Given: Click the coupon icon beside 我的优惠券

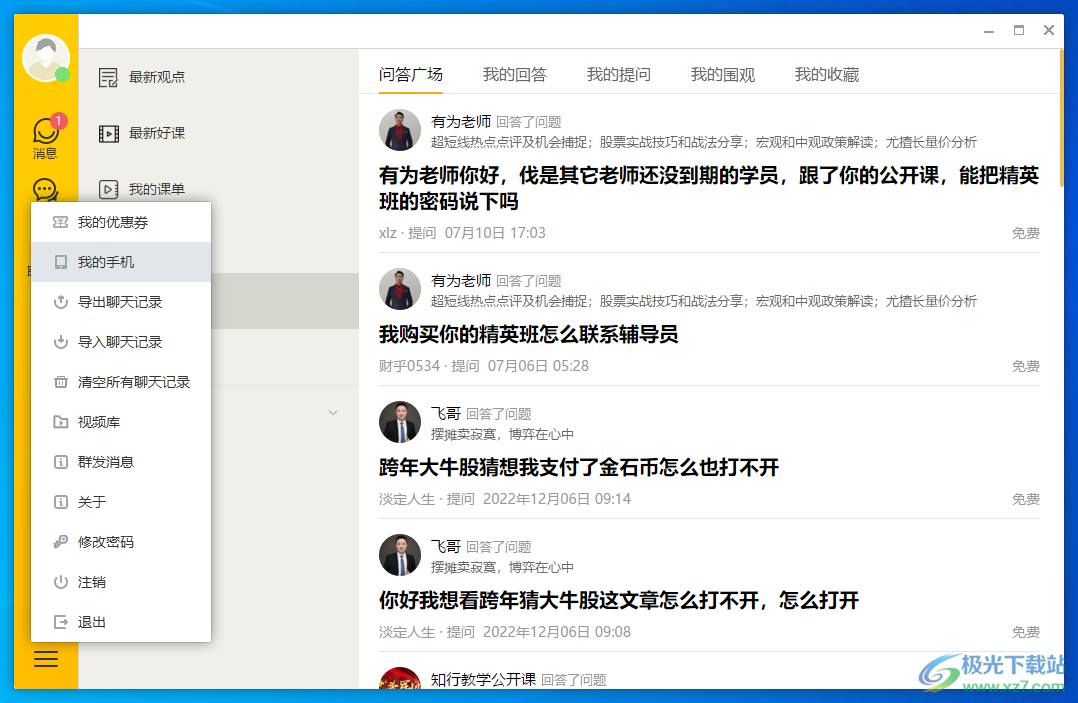Looking at the screenshot, I should pyautogui.click(x=60, y=222).
